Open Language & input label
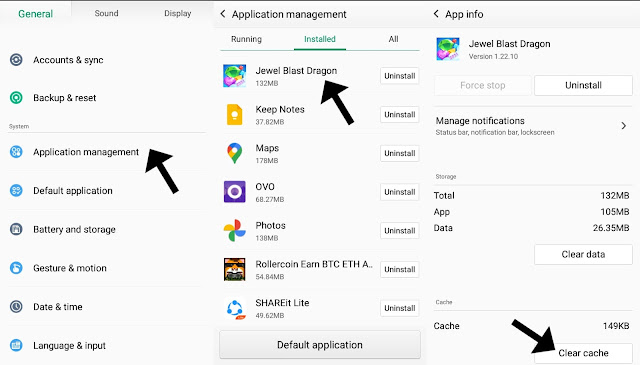Viewport: 640px width, 365px height. pyautogui.click(x=69, y=346)
